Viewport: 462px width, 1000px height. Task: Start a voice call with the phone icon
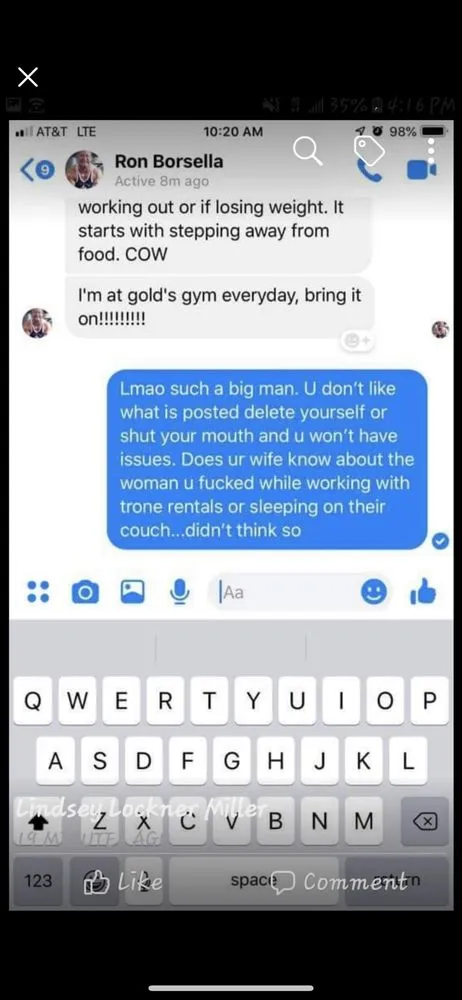[369, 171]
